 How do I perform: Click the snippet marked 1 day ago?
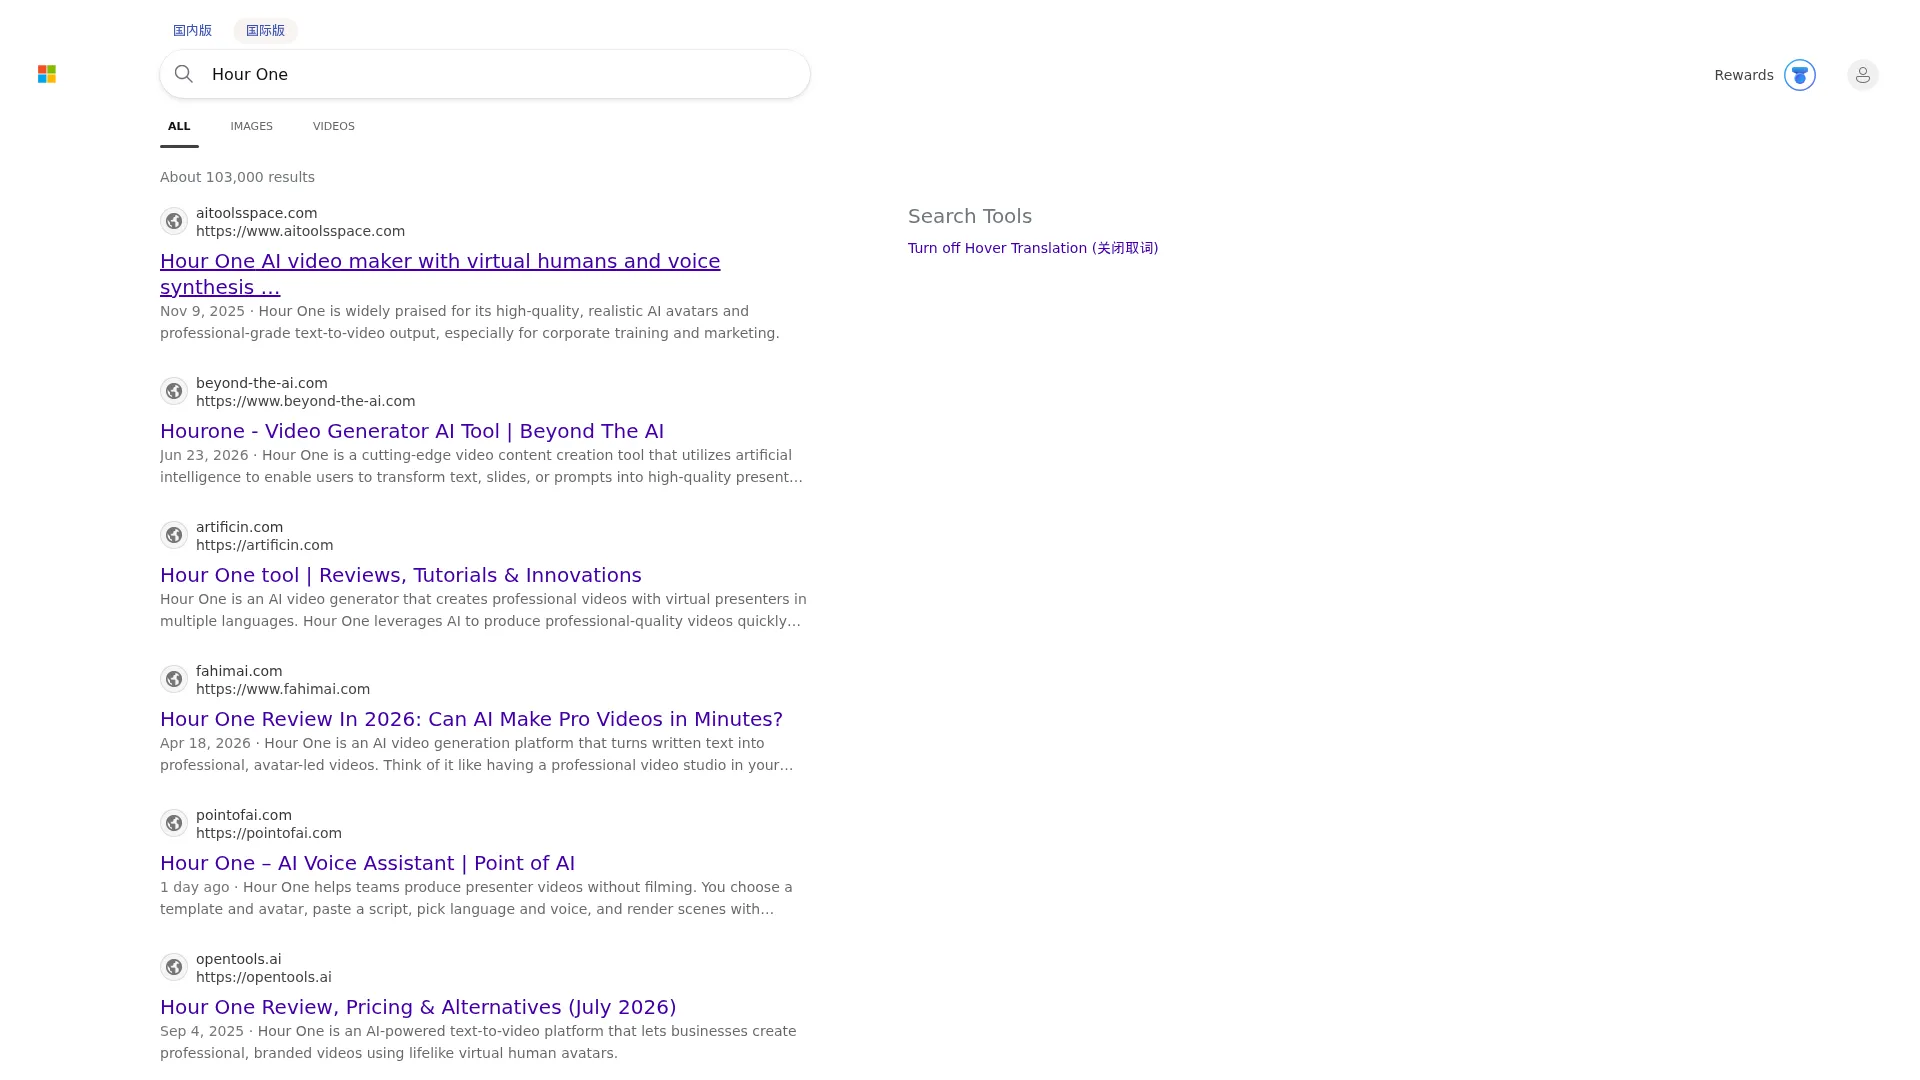click(x=476, y=898)
